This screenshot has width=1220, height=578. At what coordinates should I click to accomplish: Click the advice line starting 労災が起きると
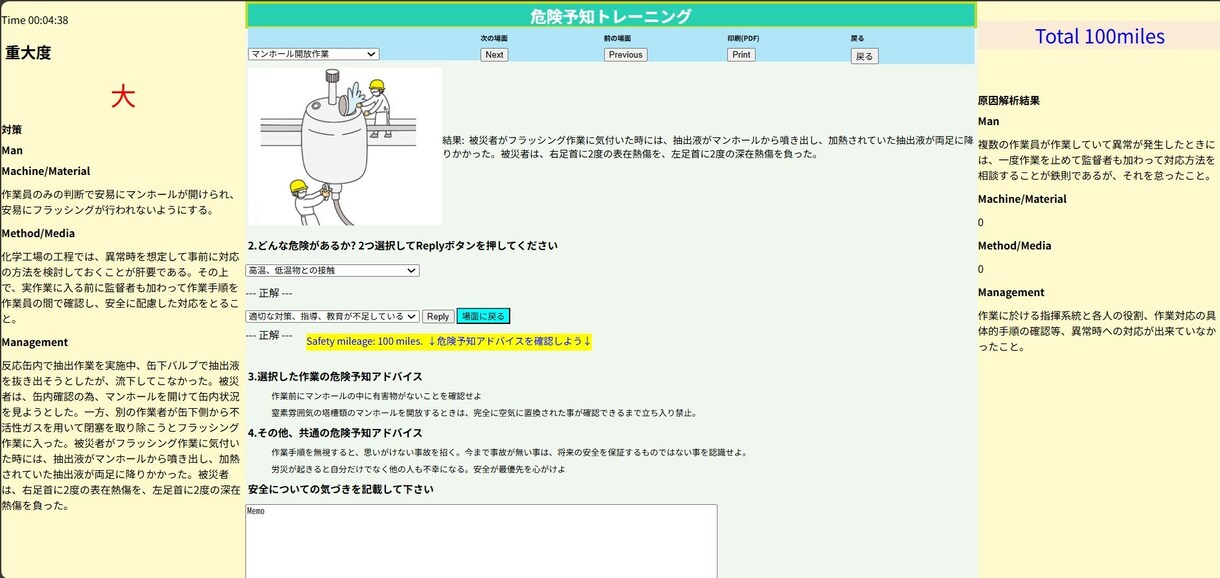(418, 468)
